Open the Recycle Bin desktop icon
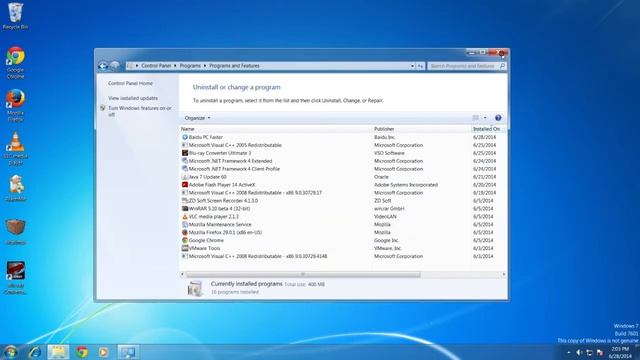640x360 pixels. (x=16, y=16)
